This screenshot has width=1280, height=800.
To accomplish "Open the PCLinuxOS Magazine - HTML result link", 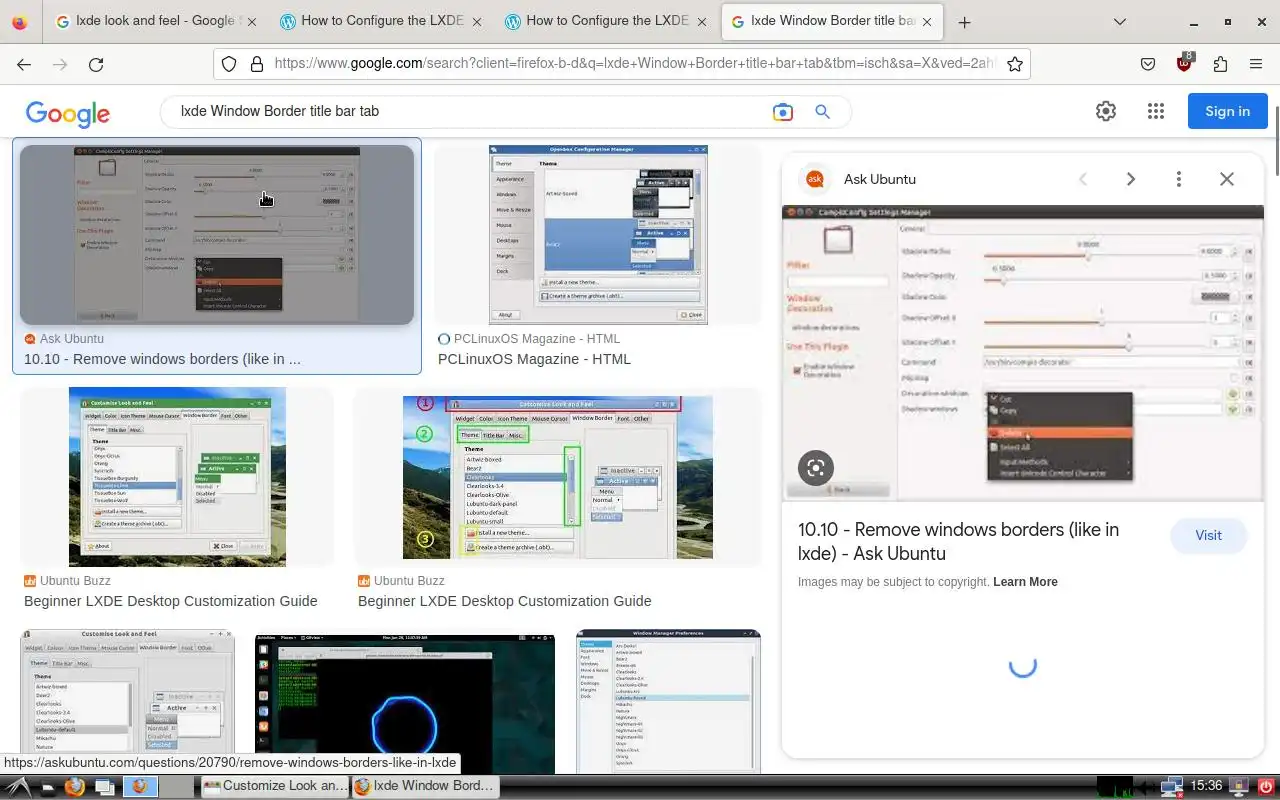I will point(534,359).
